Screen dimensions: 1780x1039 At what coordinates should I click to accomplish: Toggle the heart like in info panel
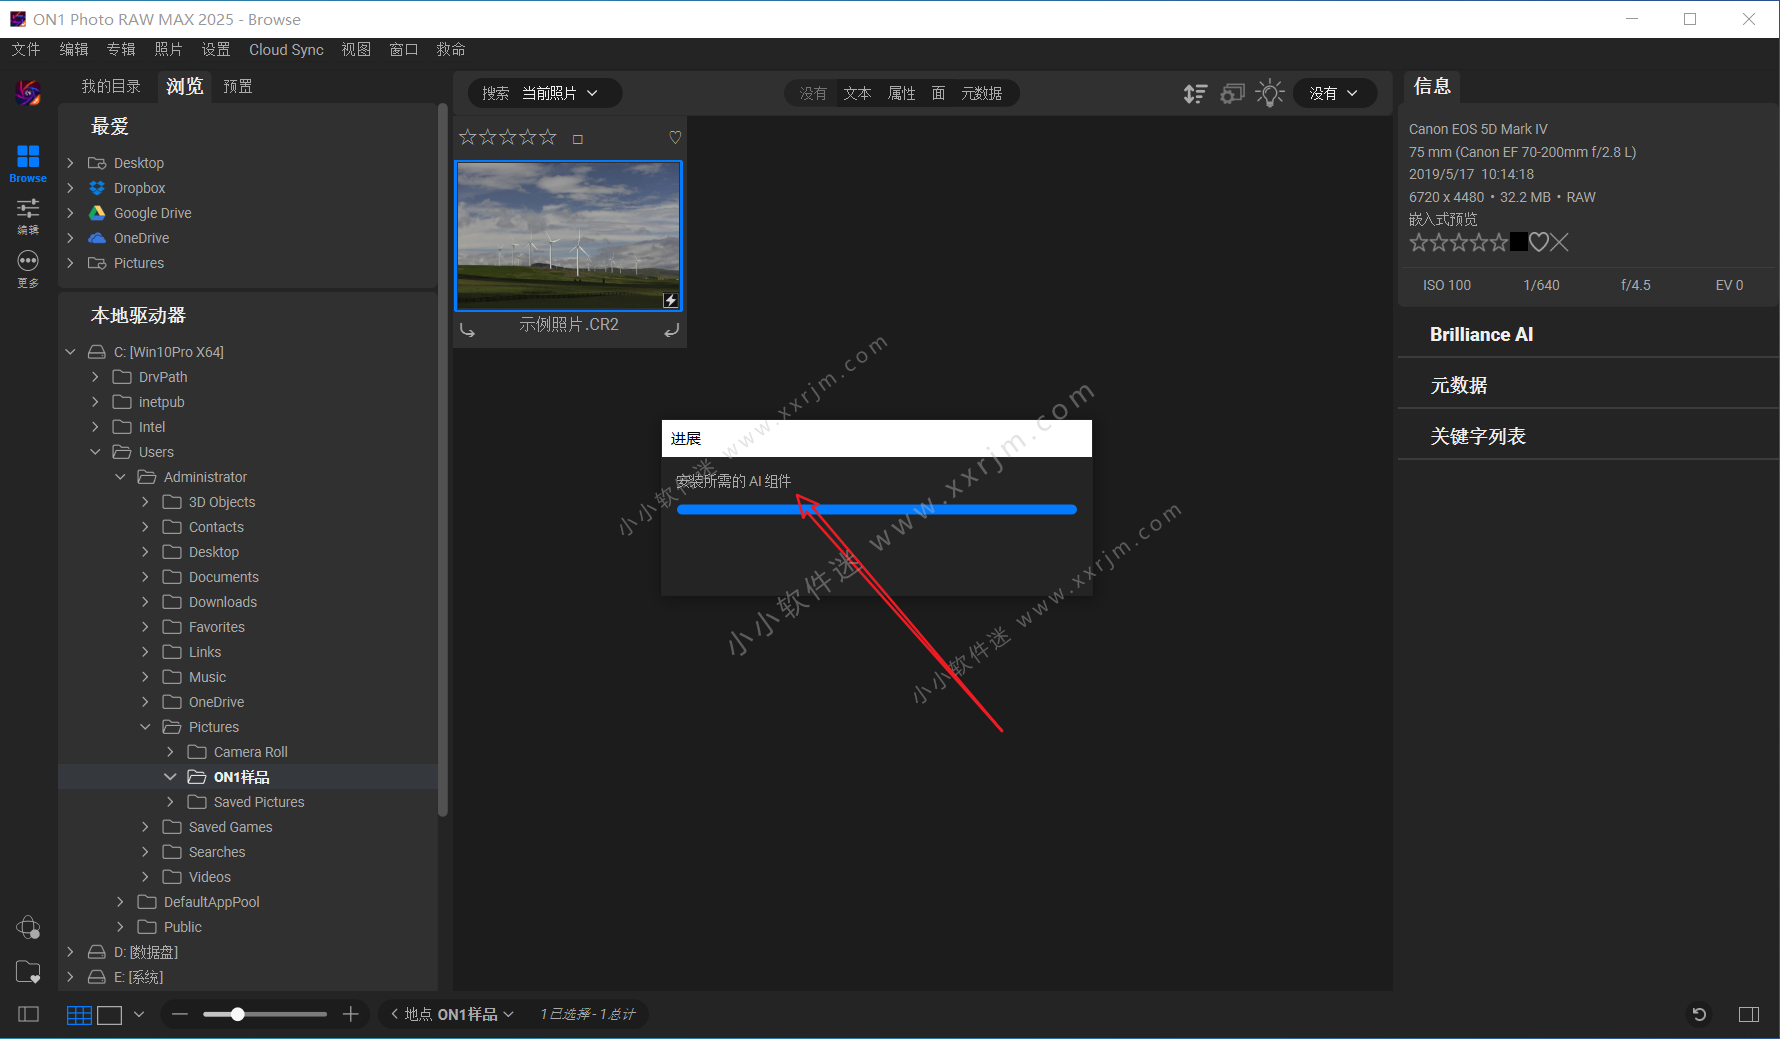pos(1539,242)
